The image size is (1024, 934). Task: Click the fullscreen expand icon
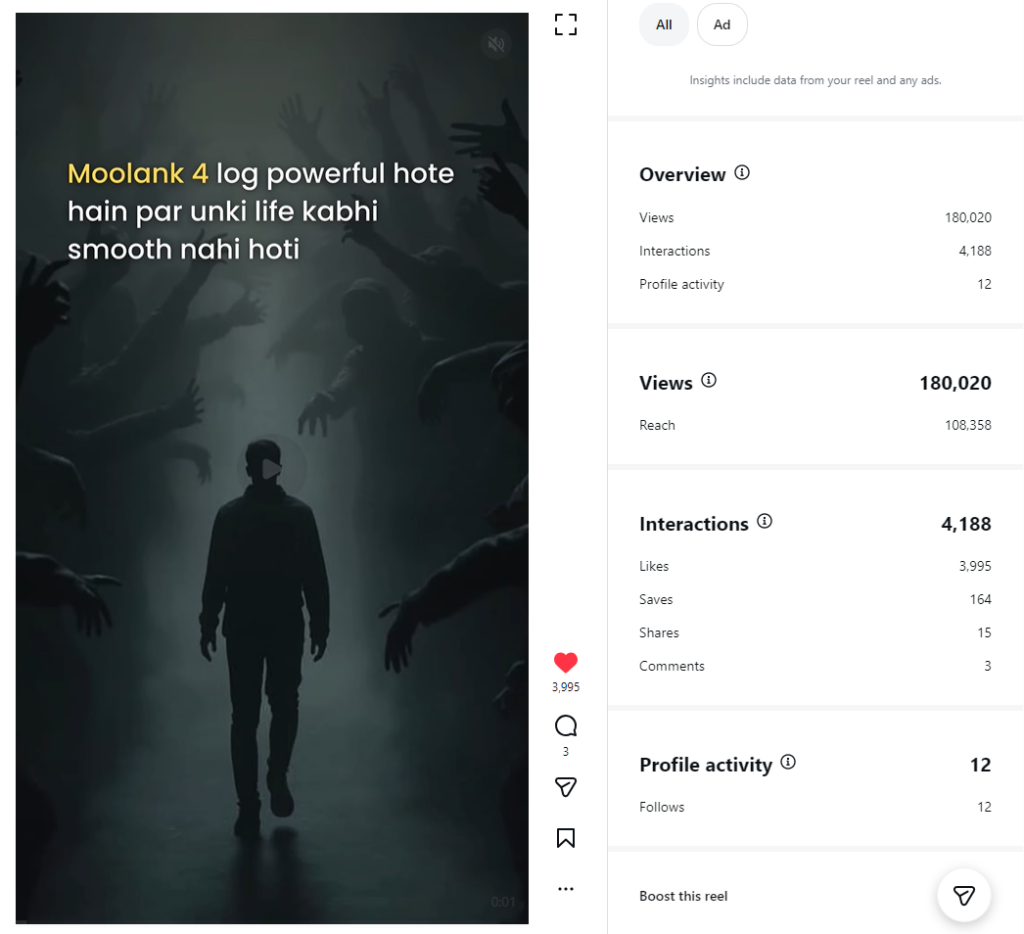[x=566, y=25]
